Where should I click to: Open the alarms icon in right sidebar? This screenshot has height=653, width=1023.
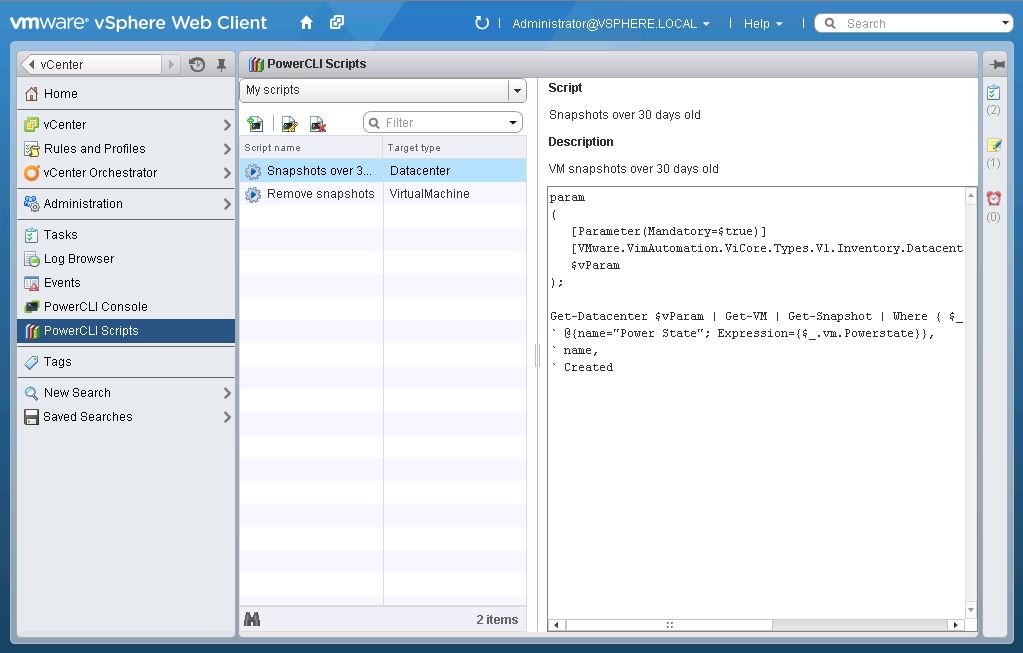click(x=993, y=198)
